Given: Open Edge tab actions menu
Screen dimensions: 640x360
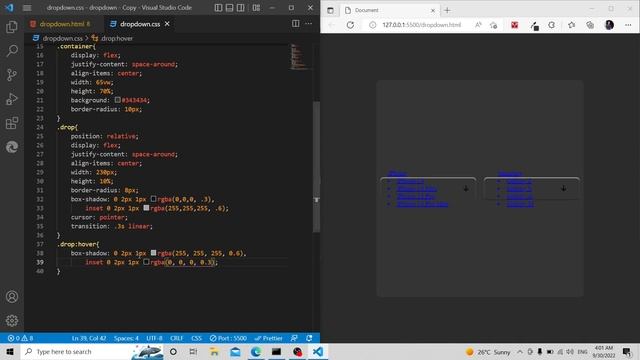Looking at the screenshot, I should coord(330,10).
